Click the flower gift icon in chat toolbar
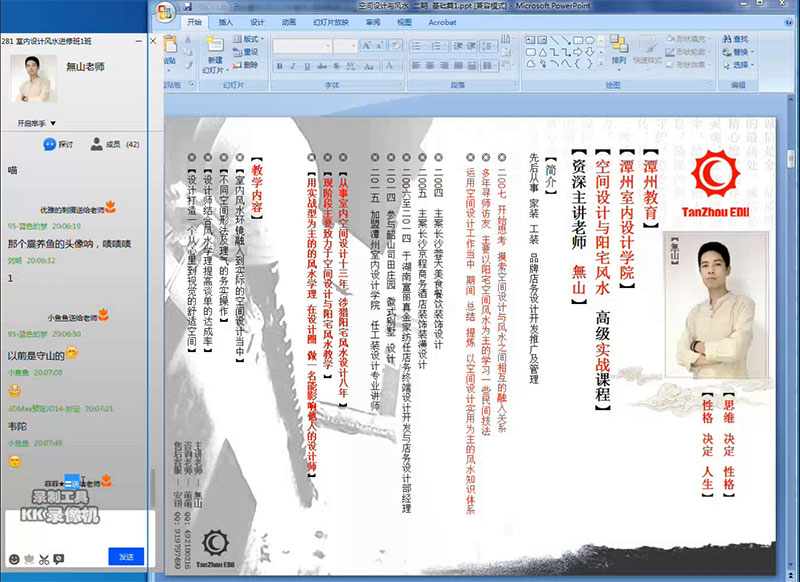 pyautogui.click(x=29, y=559)
